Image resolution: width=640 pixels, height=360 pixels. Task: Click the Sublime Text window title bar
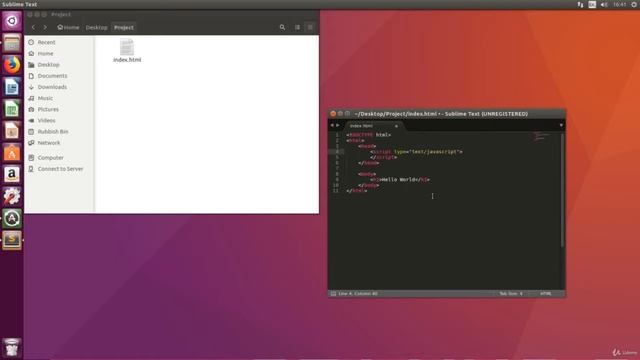(x=447, y=113)
